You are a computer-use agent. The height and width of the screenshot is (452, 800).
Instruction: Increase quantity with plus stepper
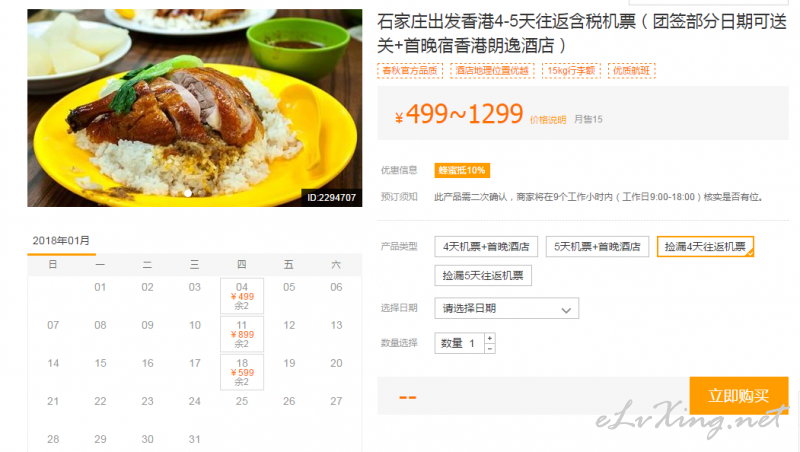[490, 338]
